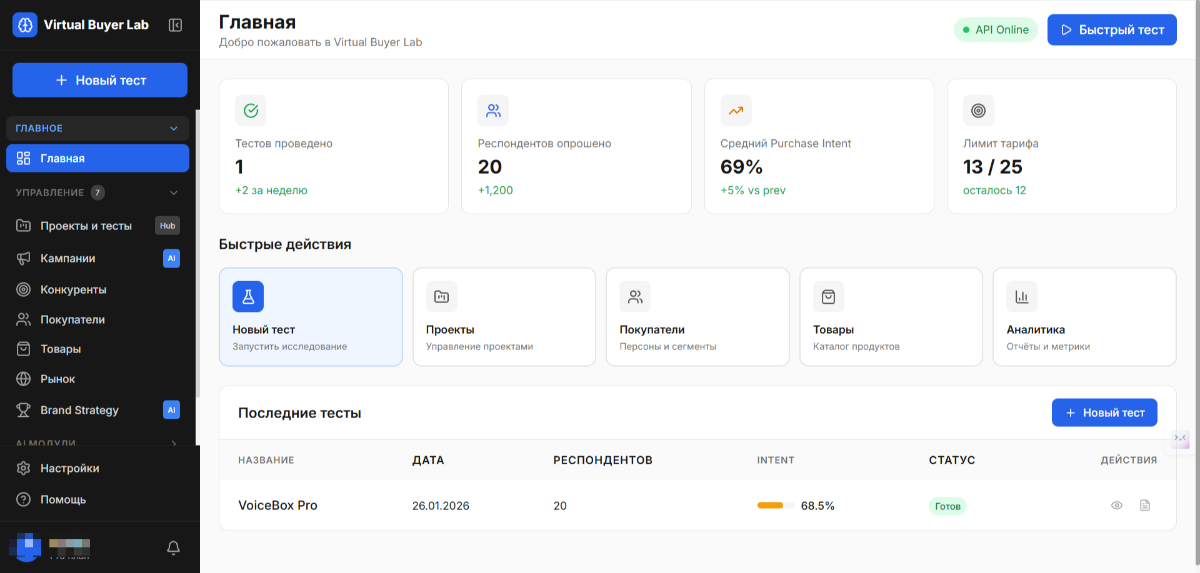Open the Покупатели quick action card
This screenshot has width=1200, height=573.
pos(698,317)
